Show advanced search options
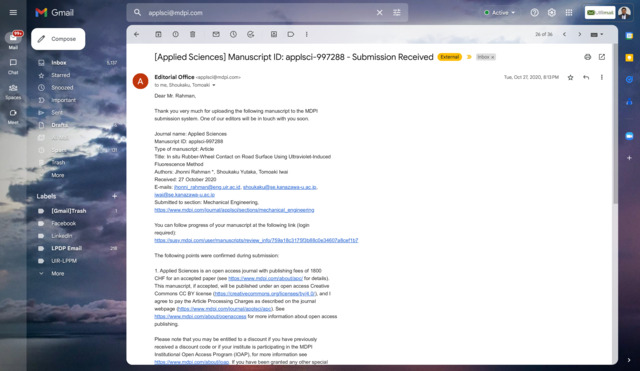The image size is (640, 371). pos(397,13)
